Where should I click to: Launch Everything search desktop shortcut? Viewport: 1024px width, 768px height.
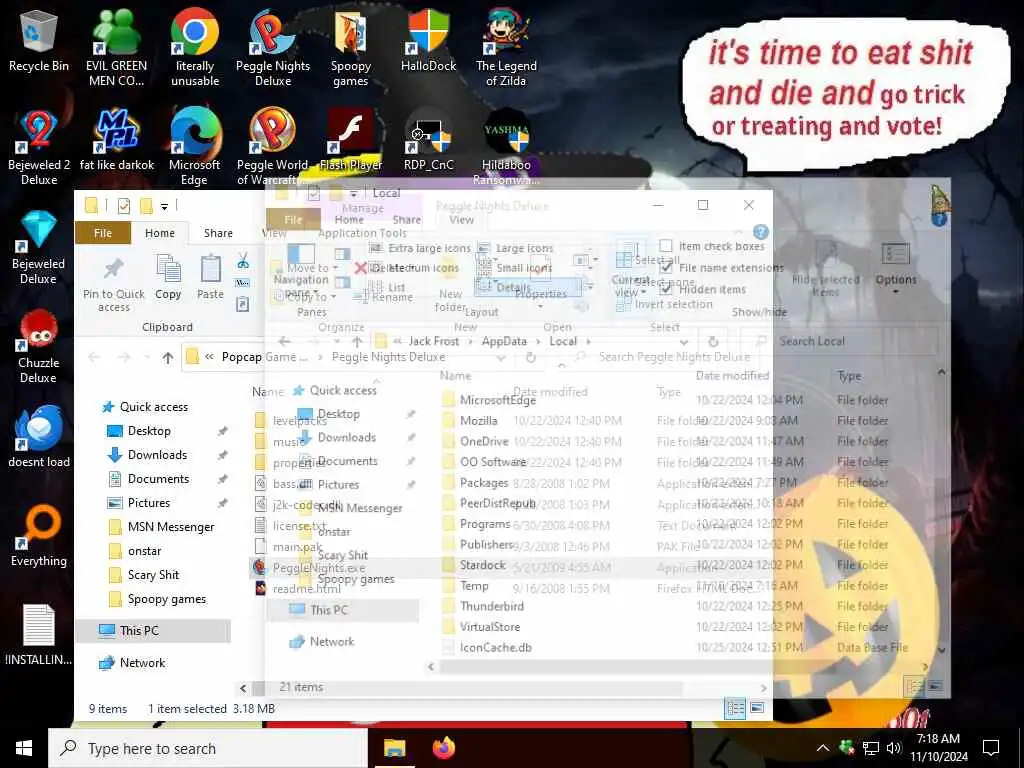click(x=39, y=536)
